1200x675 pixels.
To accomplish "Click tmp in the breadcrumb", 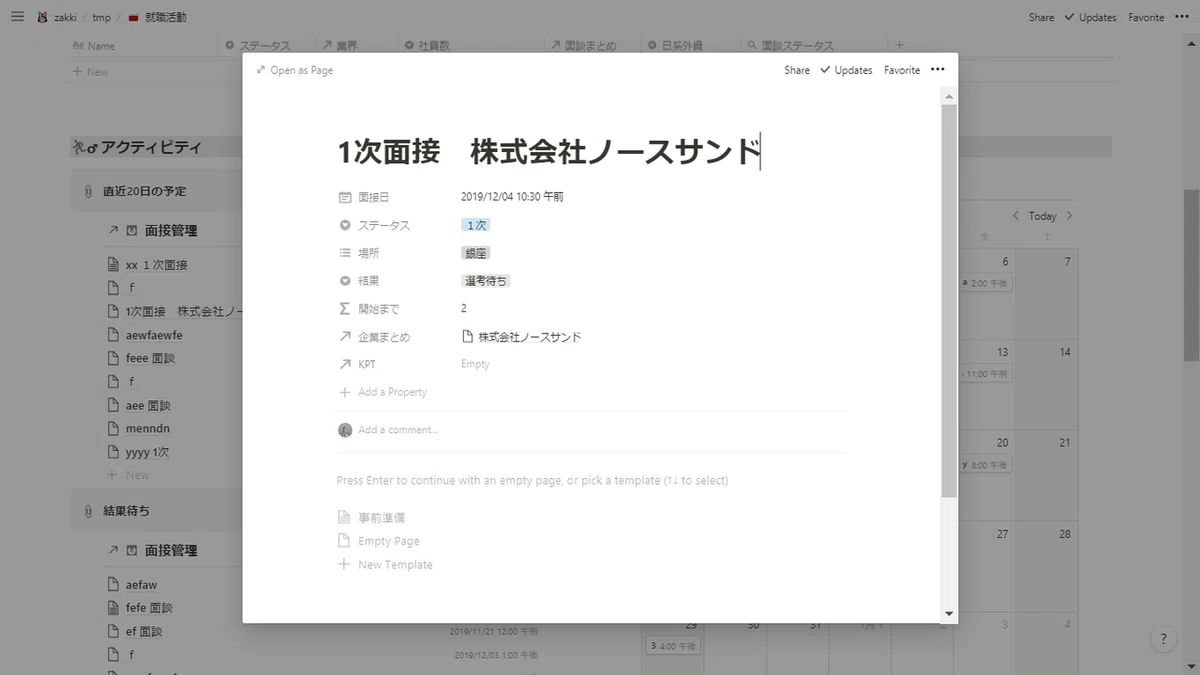I will click(x=101, y=17).
